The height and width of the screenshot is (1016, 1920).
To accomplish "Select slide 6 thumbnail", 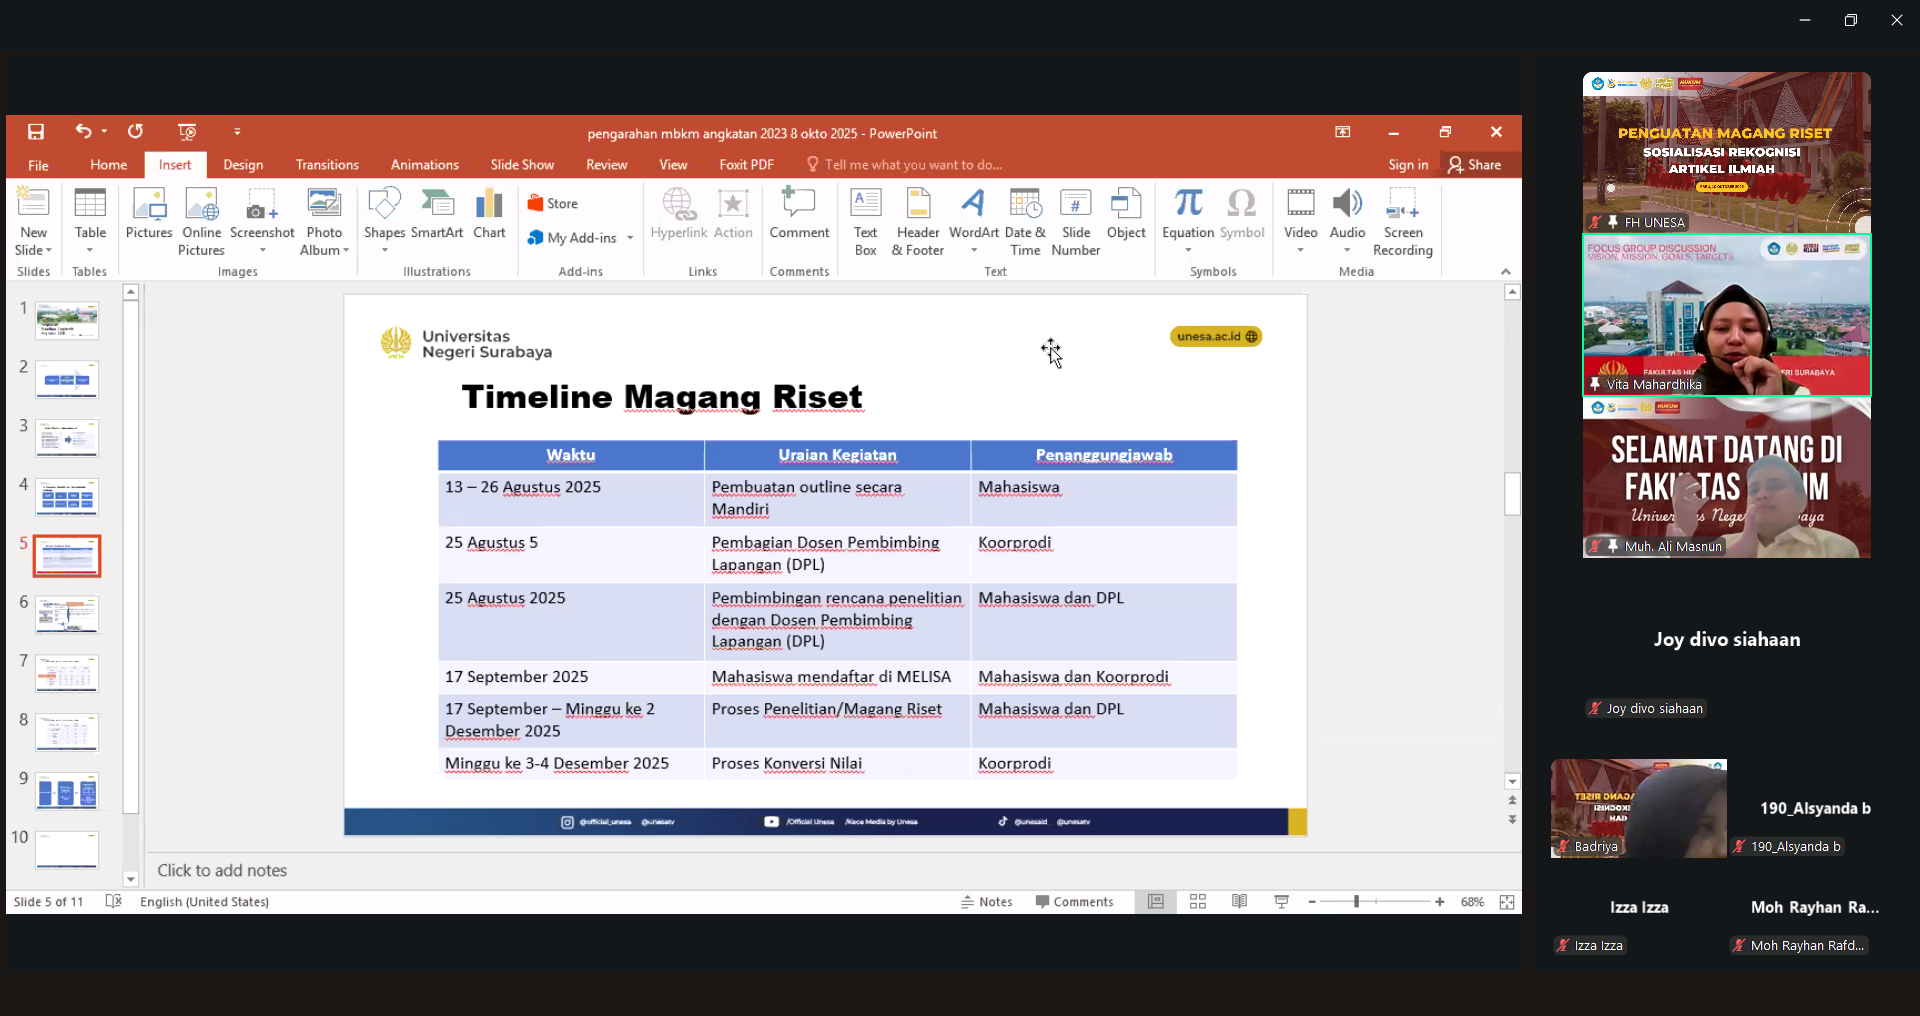I will click(67, 614).
